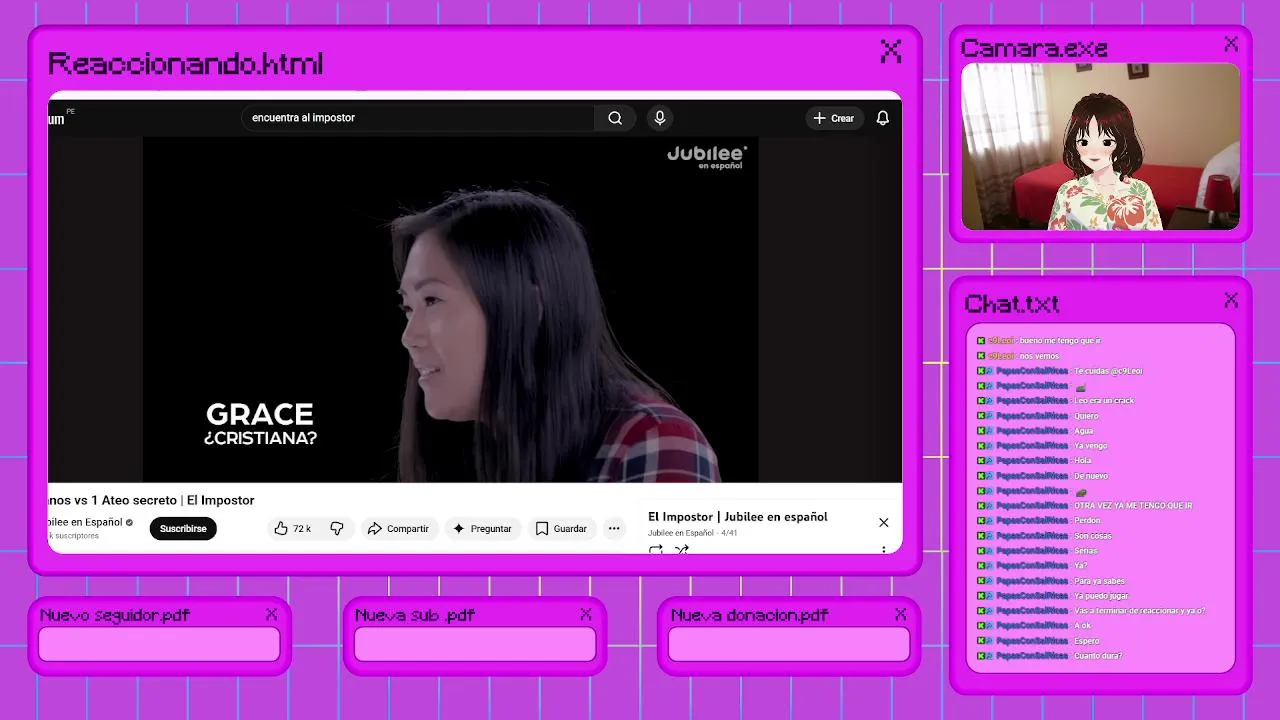Subscribe using the Suscribirse button
The image size is (1280, 720).
point(183,528)
